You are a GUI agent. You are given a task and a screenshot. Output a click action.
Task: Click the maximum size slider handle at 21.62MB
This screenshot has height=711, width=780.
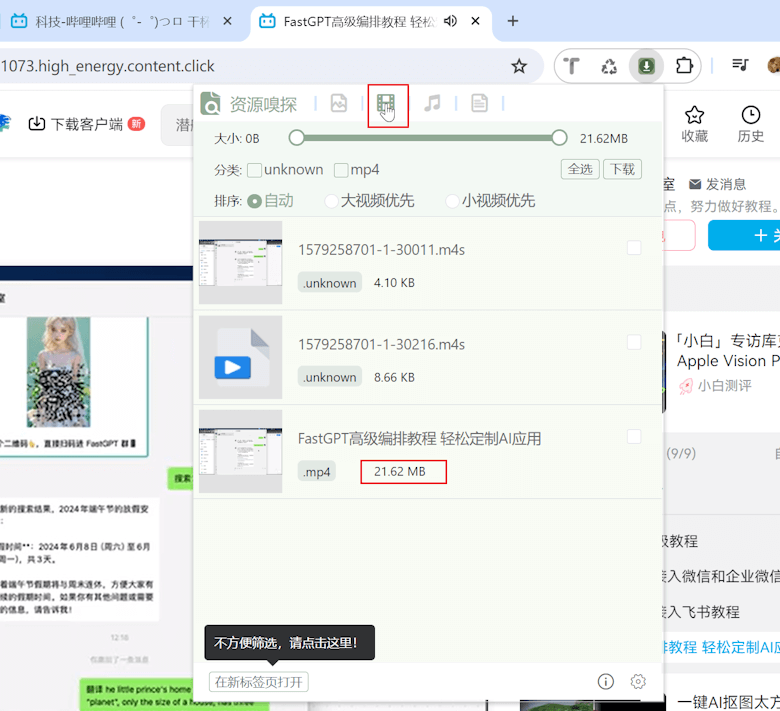[x=559, y=138]
